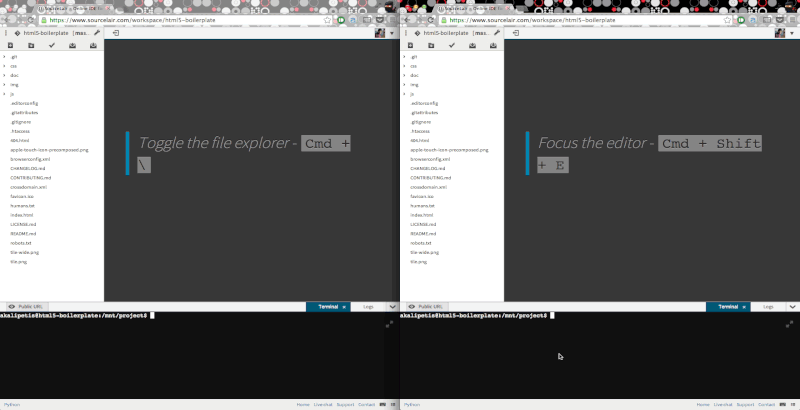Expand the img folder in right window
Image resolution: width=800 pixels, height=410 pixels.
pyautogui.click(x=404, y=85)
